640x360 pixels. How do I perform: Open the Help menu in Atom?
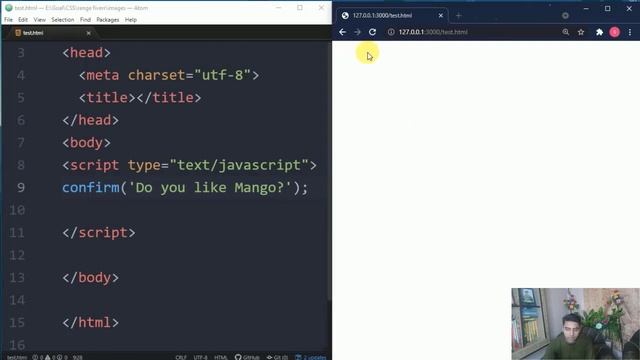pos(131,20)
